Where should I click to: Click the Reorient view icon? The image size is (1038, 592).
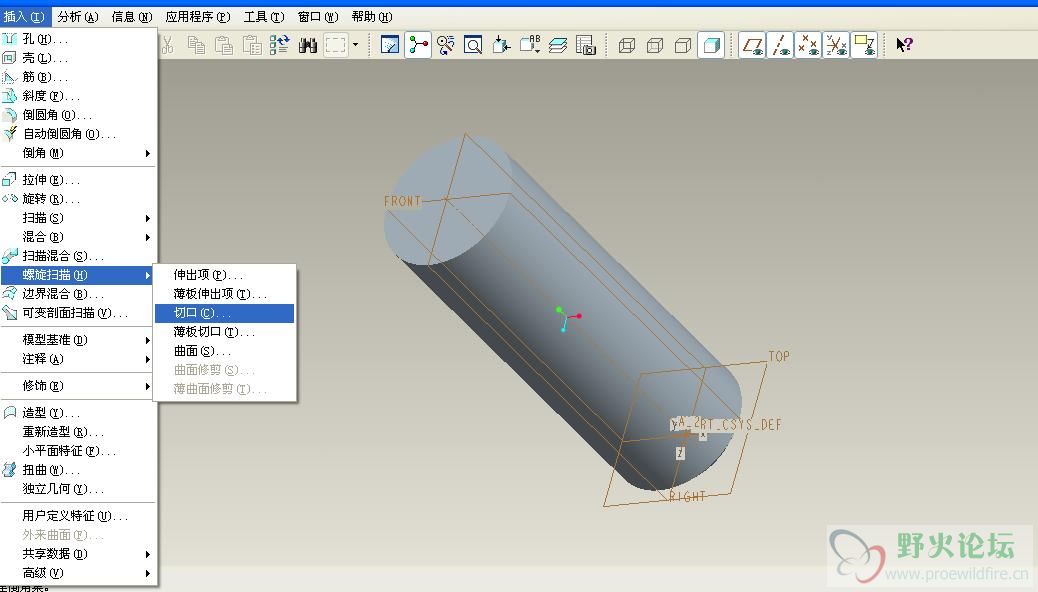(x=501, y=45)
